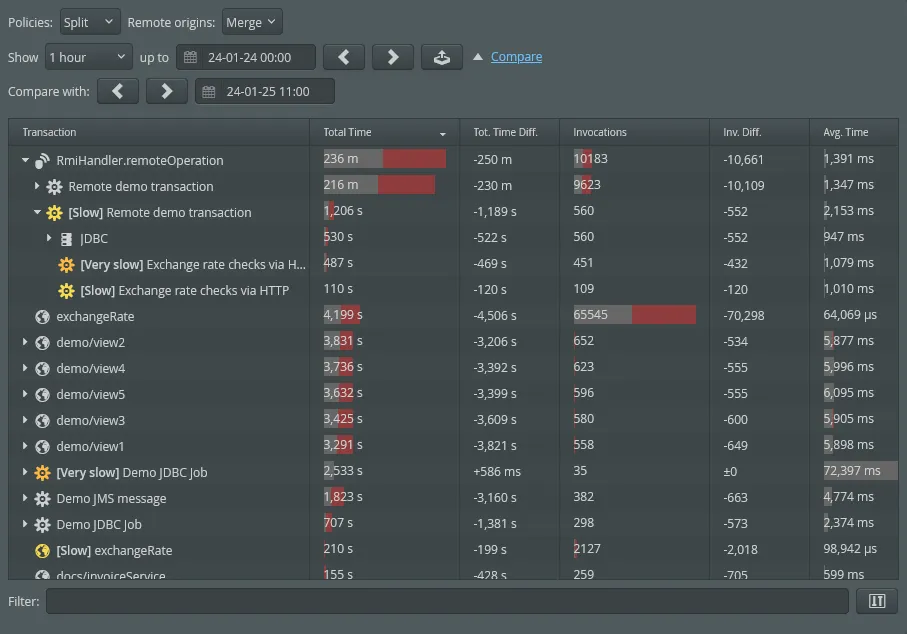Image resolution: width=907 pixels, height=634 pixels.
Task: Open the Remote origins Merge dropdown
Action: pyautogui.click(x=251, y=21)
